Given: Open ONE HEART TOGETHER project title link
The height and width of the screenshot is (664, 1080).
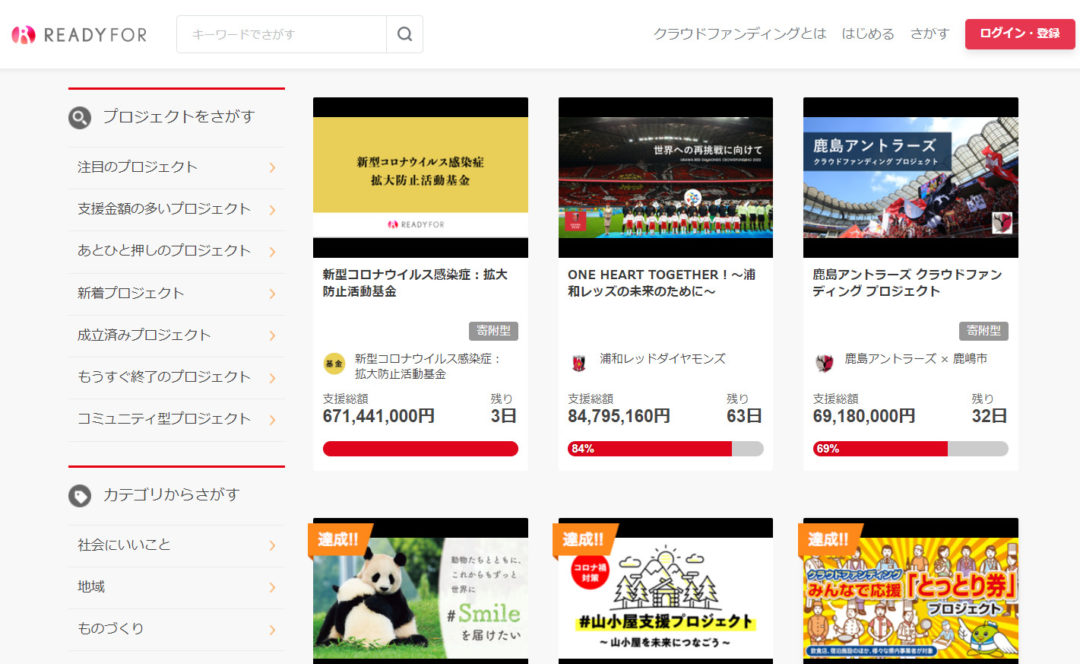Looking at the screenshot, I should coord(661,283).
